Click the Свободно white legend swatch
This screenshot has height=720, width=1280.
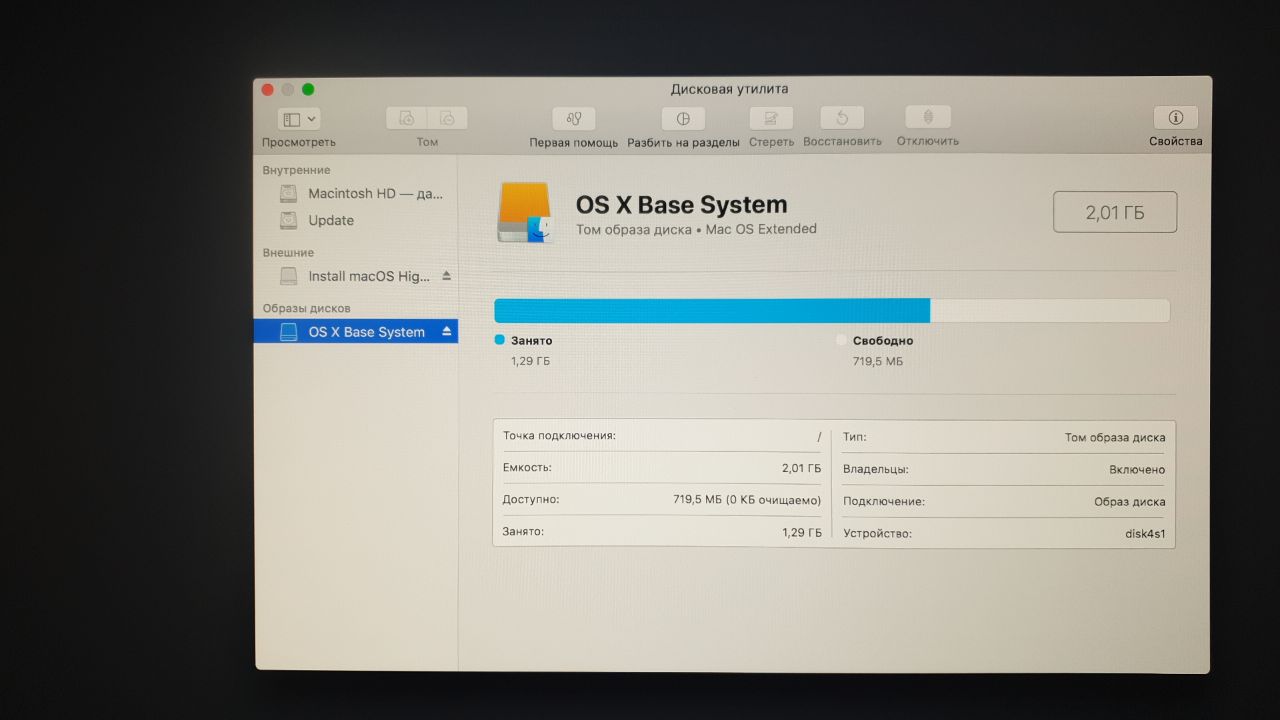click(841, 340)
